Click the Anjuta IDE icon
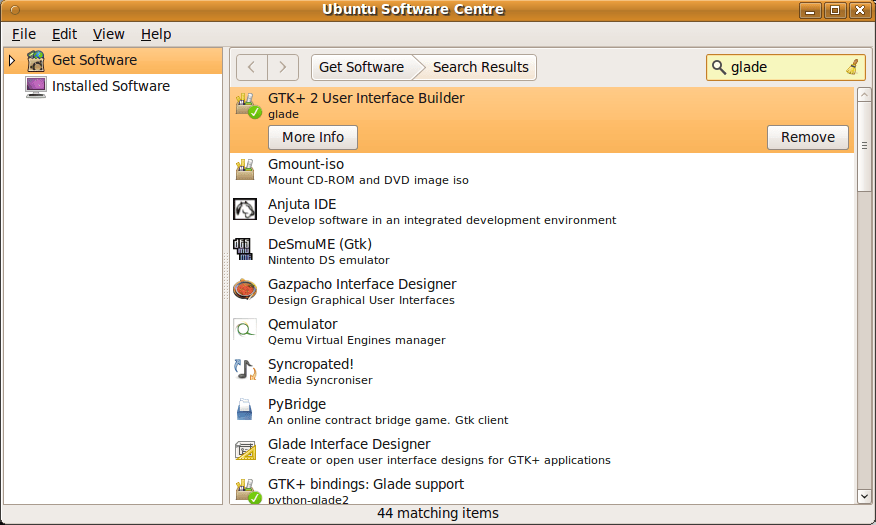 [x=245, y=209]
